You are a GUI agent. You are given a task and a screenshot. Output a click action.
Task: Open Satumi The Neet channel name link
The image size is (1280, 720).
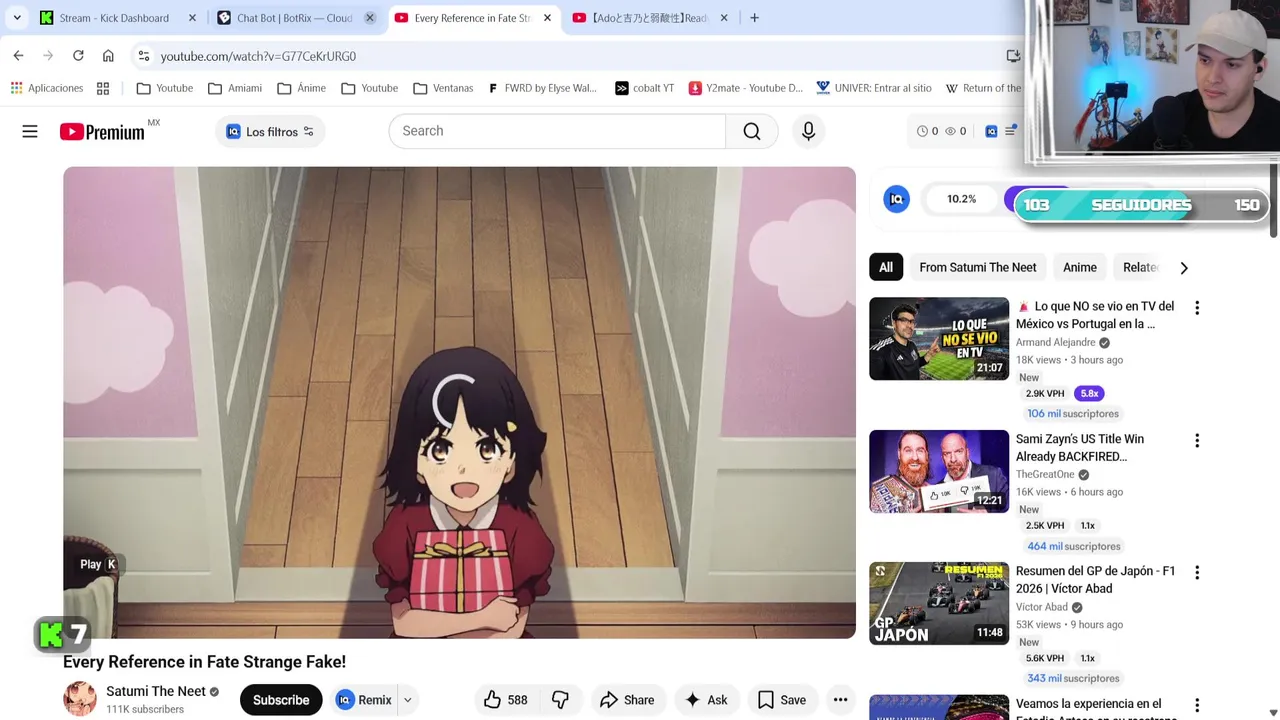coord(156,691)
